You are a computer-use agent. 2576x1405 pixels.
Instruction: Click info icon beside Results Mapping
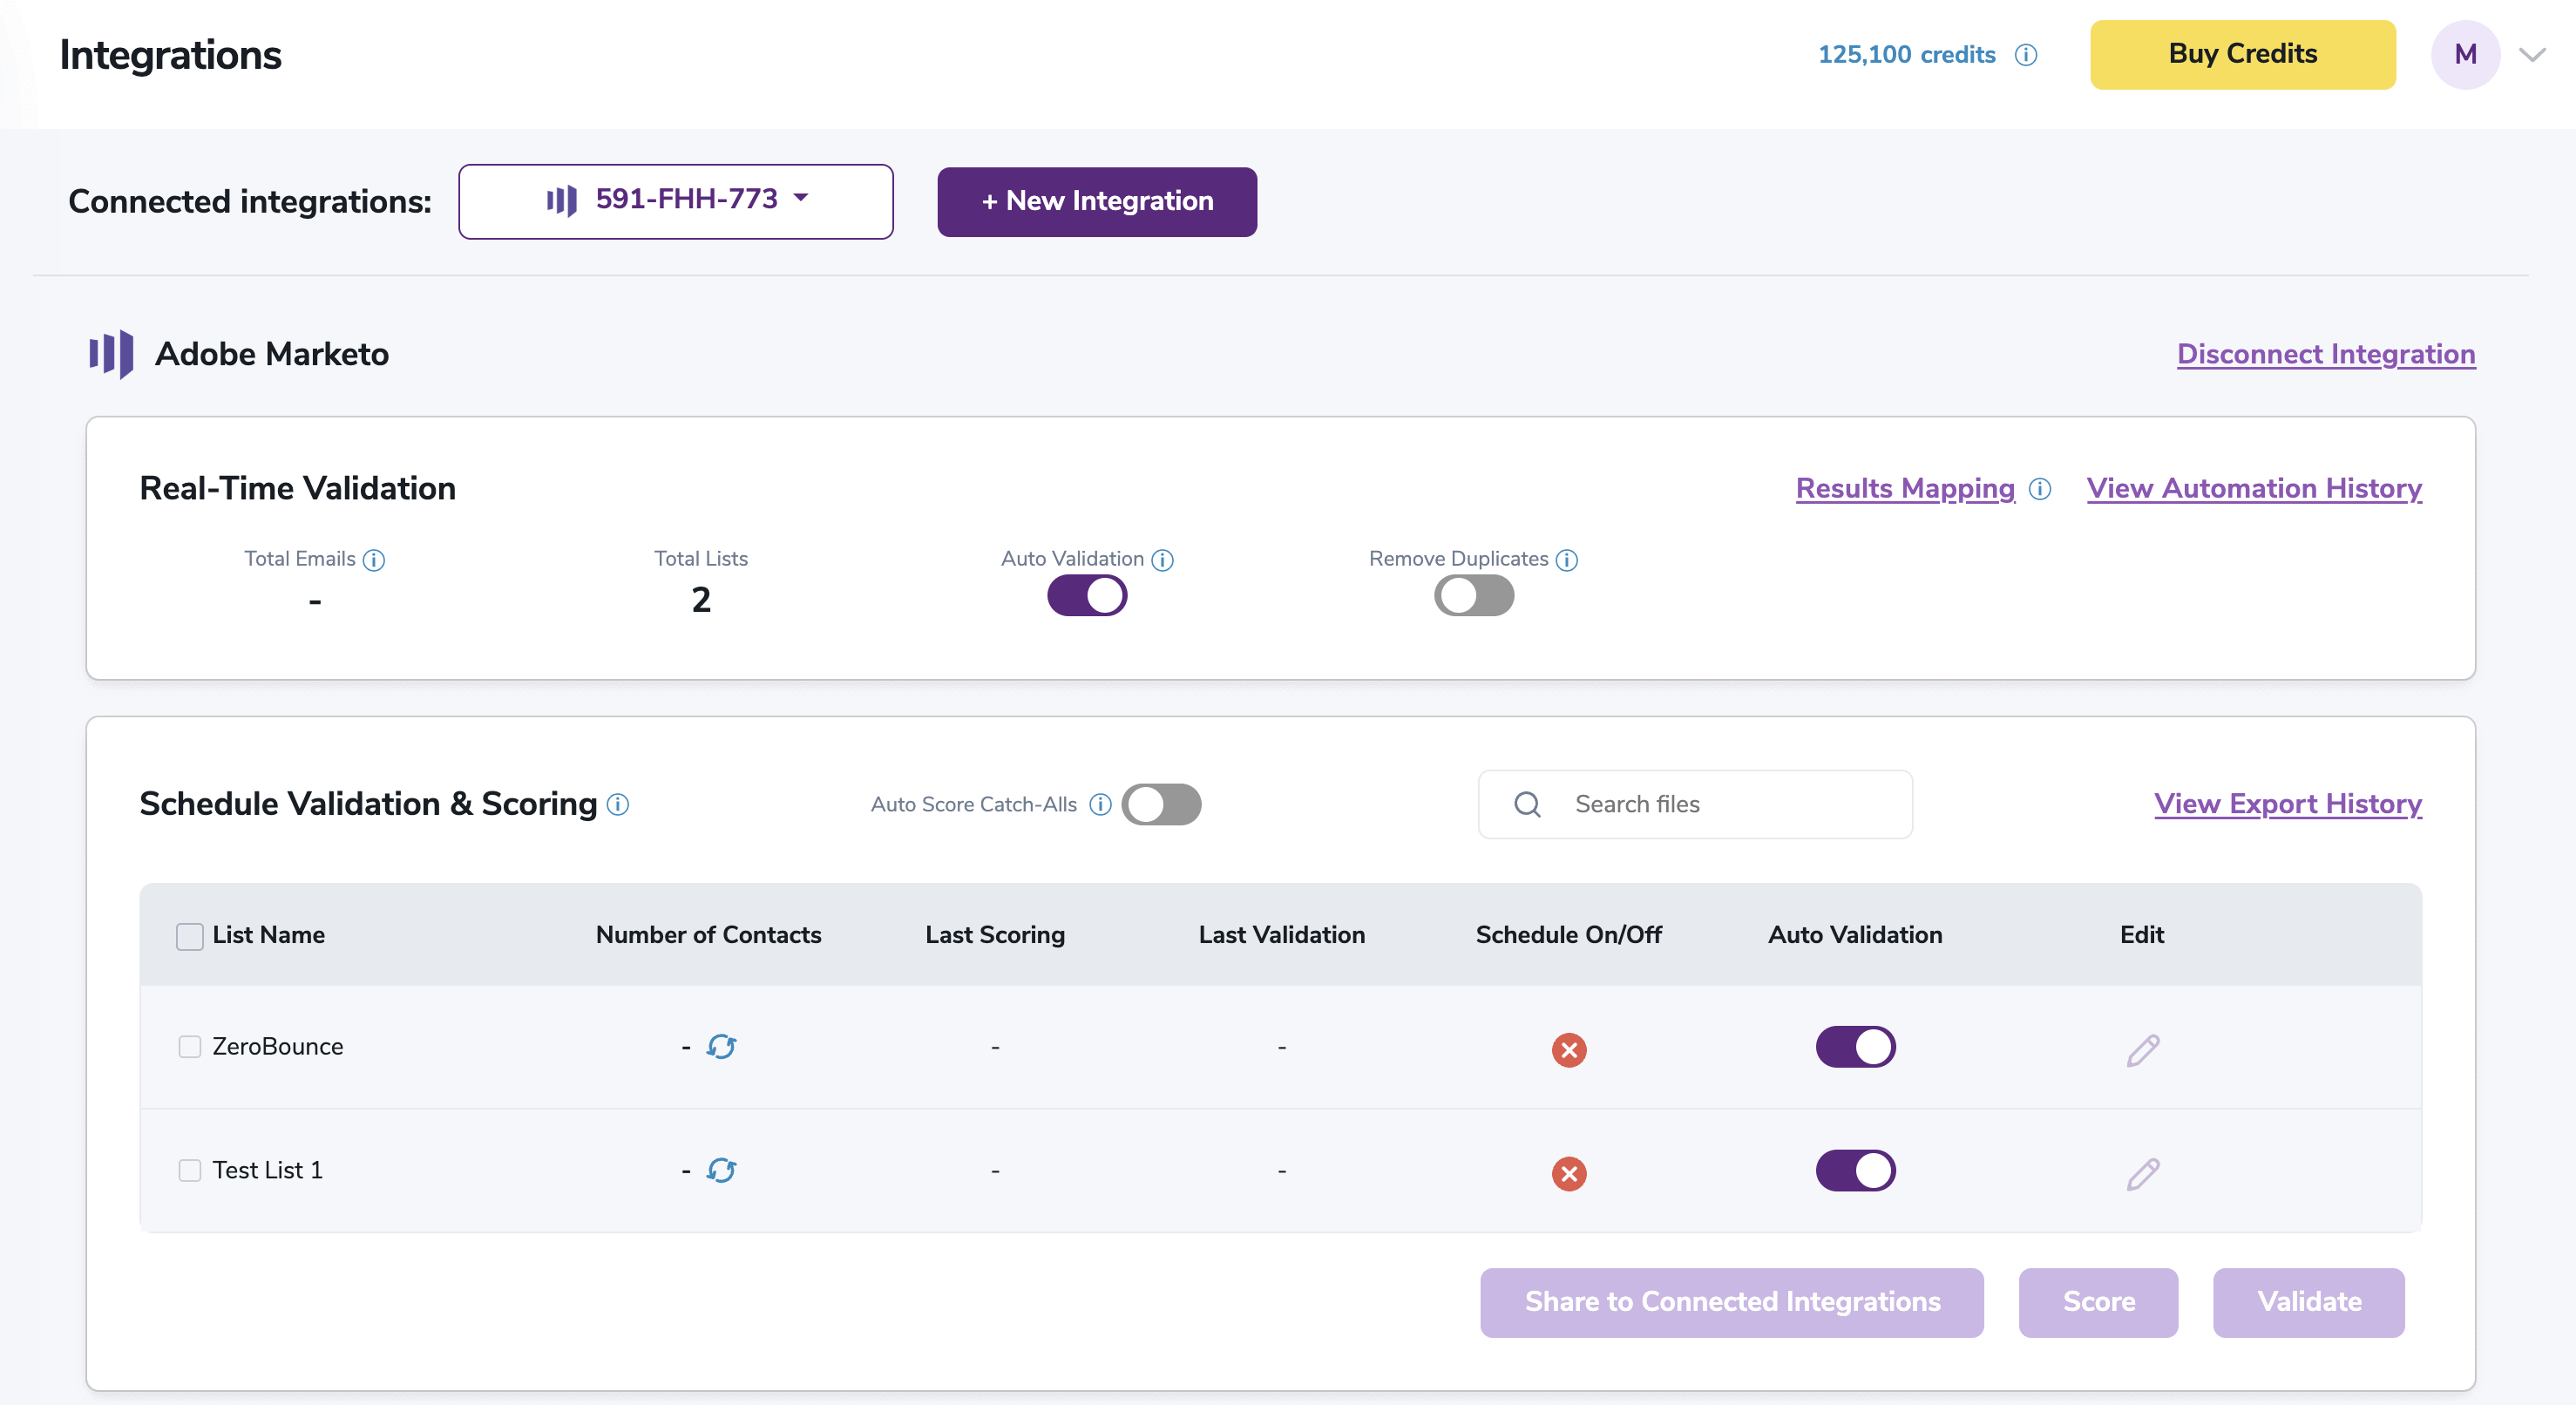tap(2039, 489)
